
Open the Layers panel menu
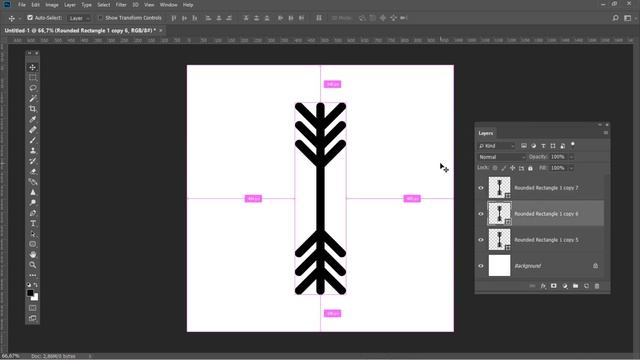[606, 133]
